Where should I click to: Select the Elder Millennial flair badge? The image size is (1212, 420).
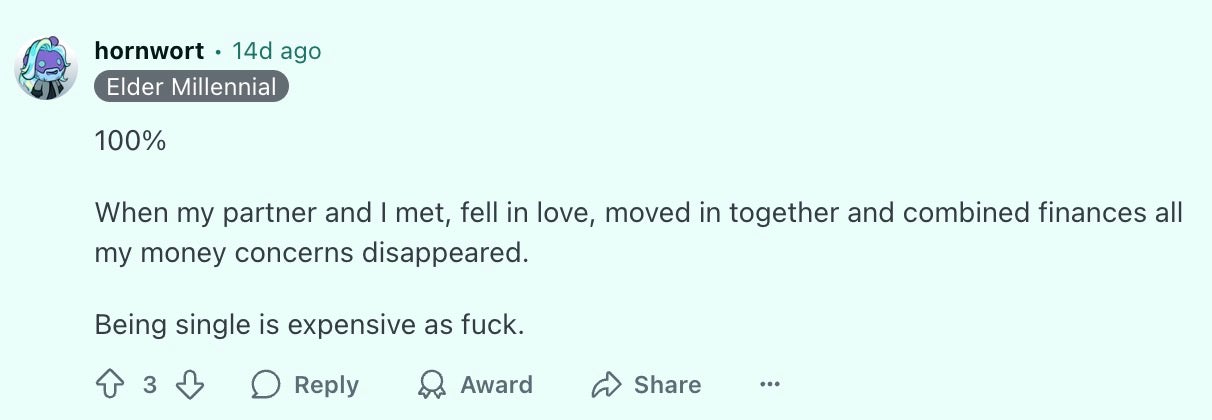click(x=192, y=87)
